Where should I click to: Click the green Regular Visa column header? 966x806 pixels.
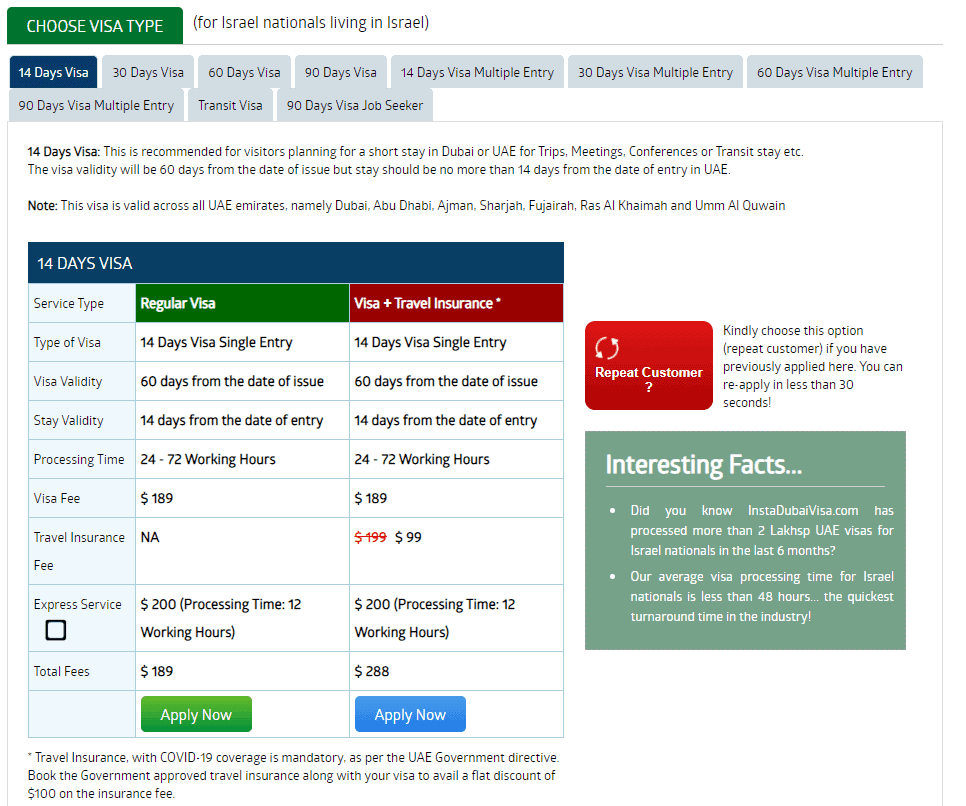[x=242, y=303]
